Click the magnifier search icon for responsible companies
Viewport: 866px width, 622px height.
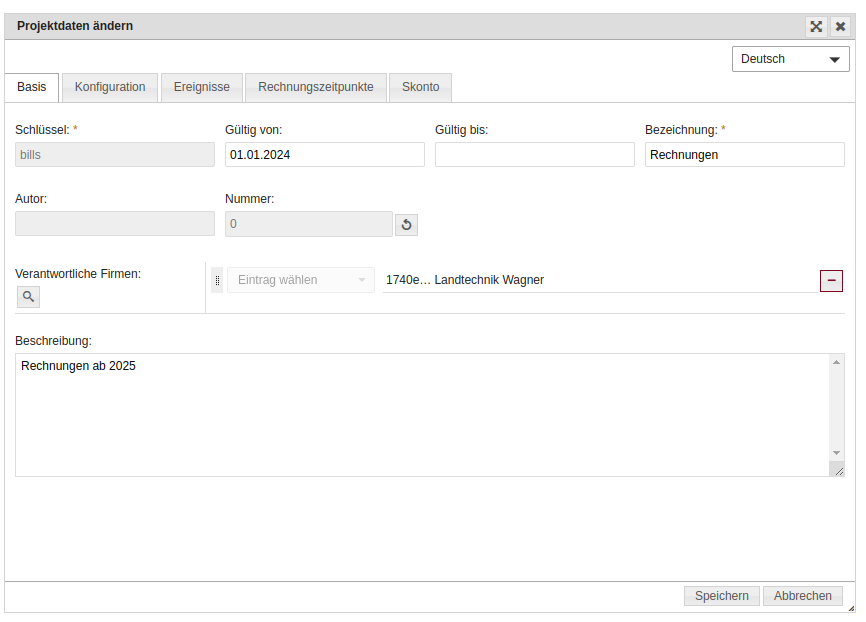tap(28, 296)
